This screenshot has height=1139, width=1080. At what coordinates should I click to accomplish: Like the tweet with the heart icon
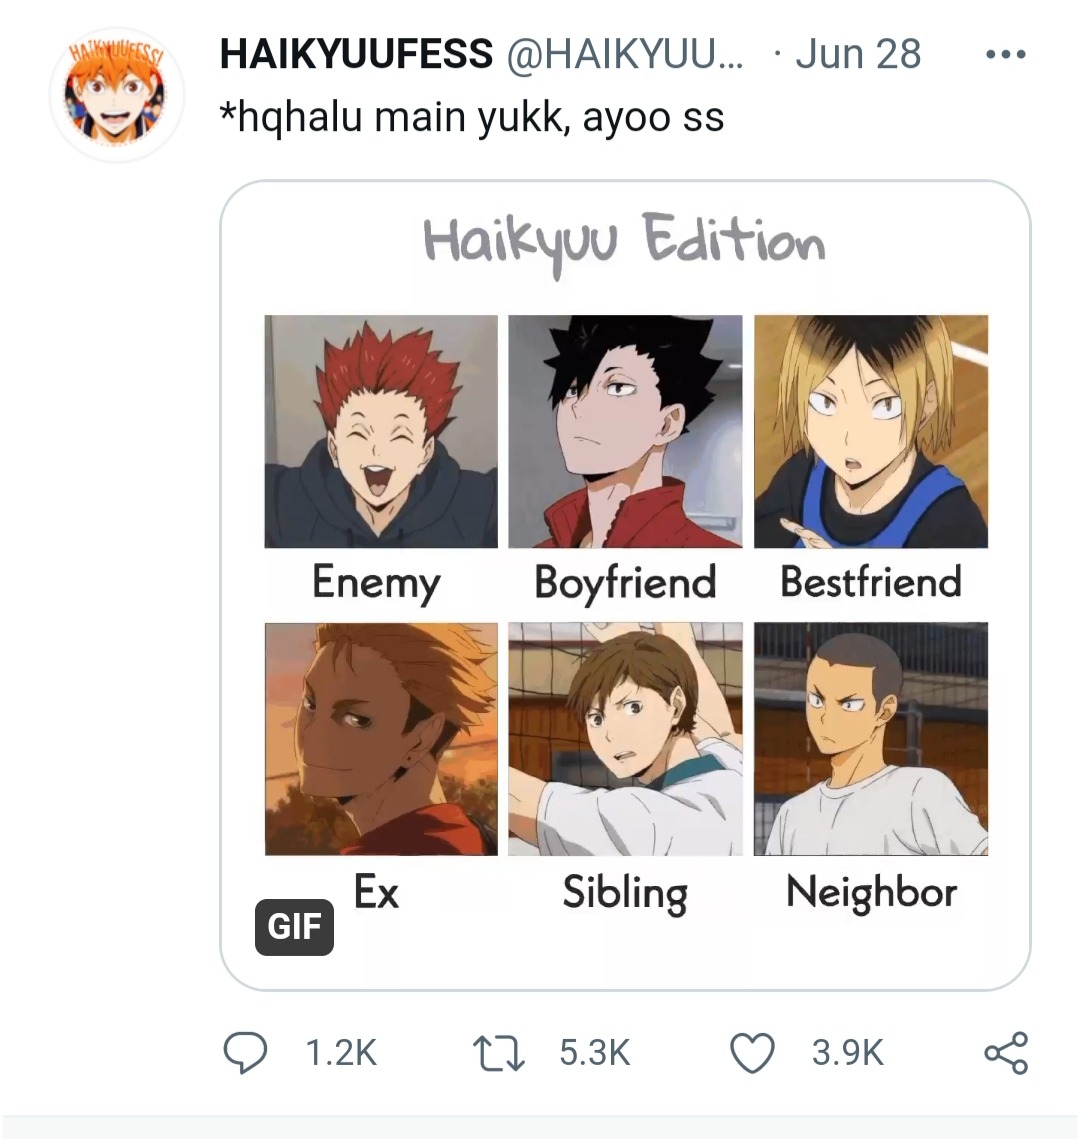pos(752,1053)
